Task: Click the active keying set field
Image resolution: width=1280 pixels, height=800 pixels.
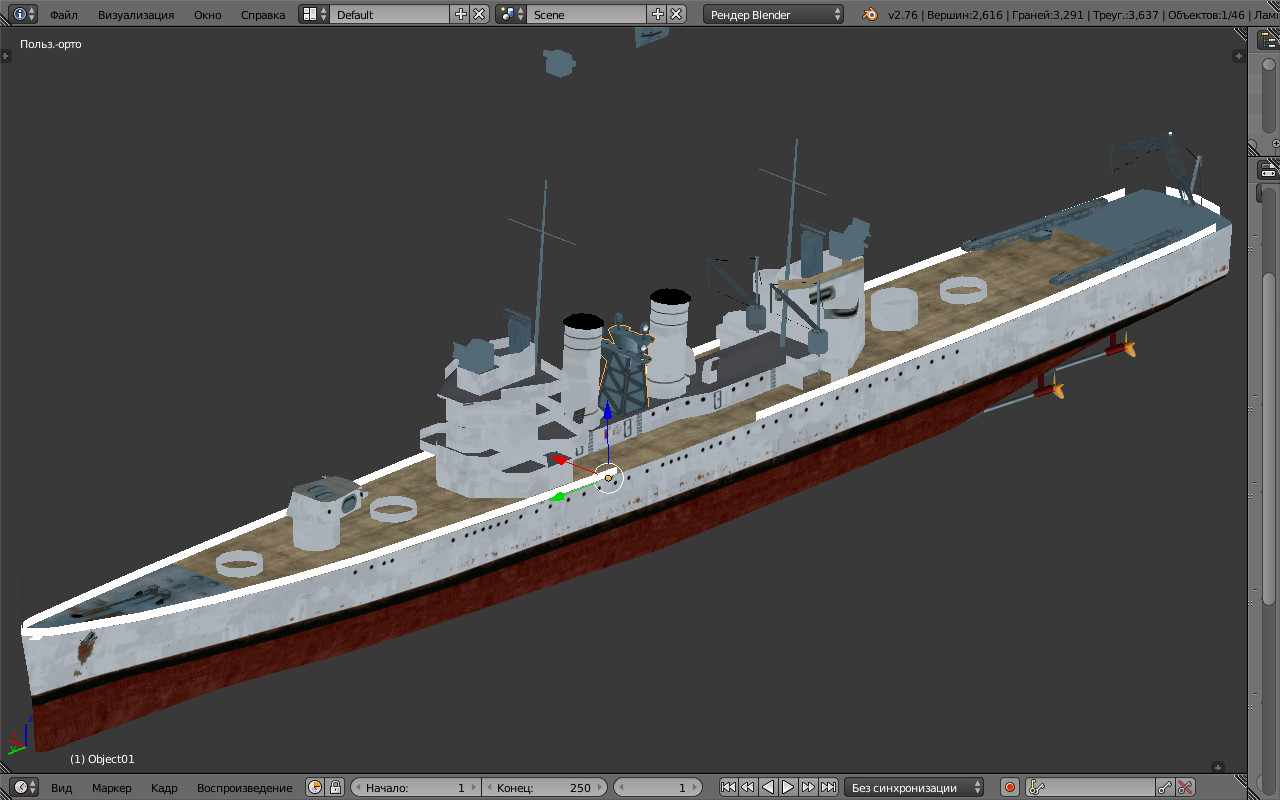Action: point(1090,787)
